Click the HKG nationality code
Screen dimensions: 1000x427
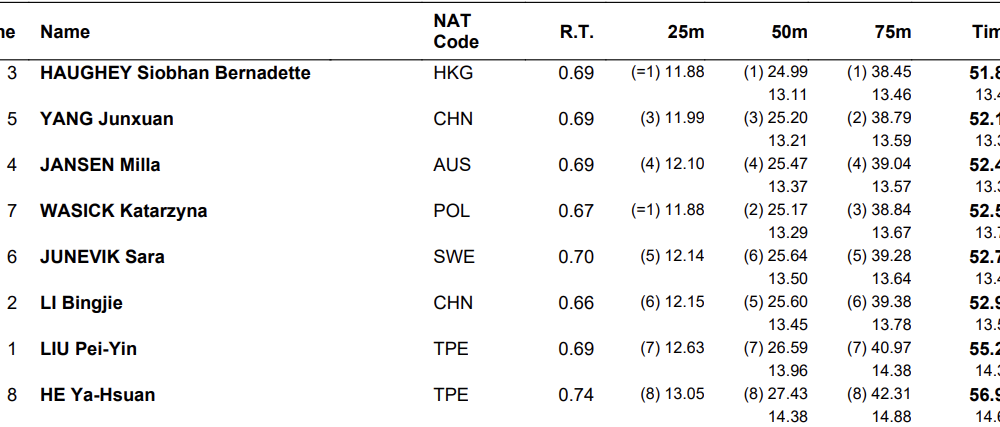(453, 73)
